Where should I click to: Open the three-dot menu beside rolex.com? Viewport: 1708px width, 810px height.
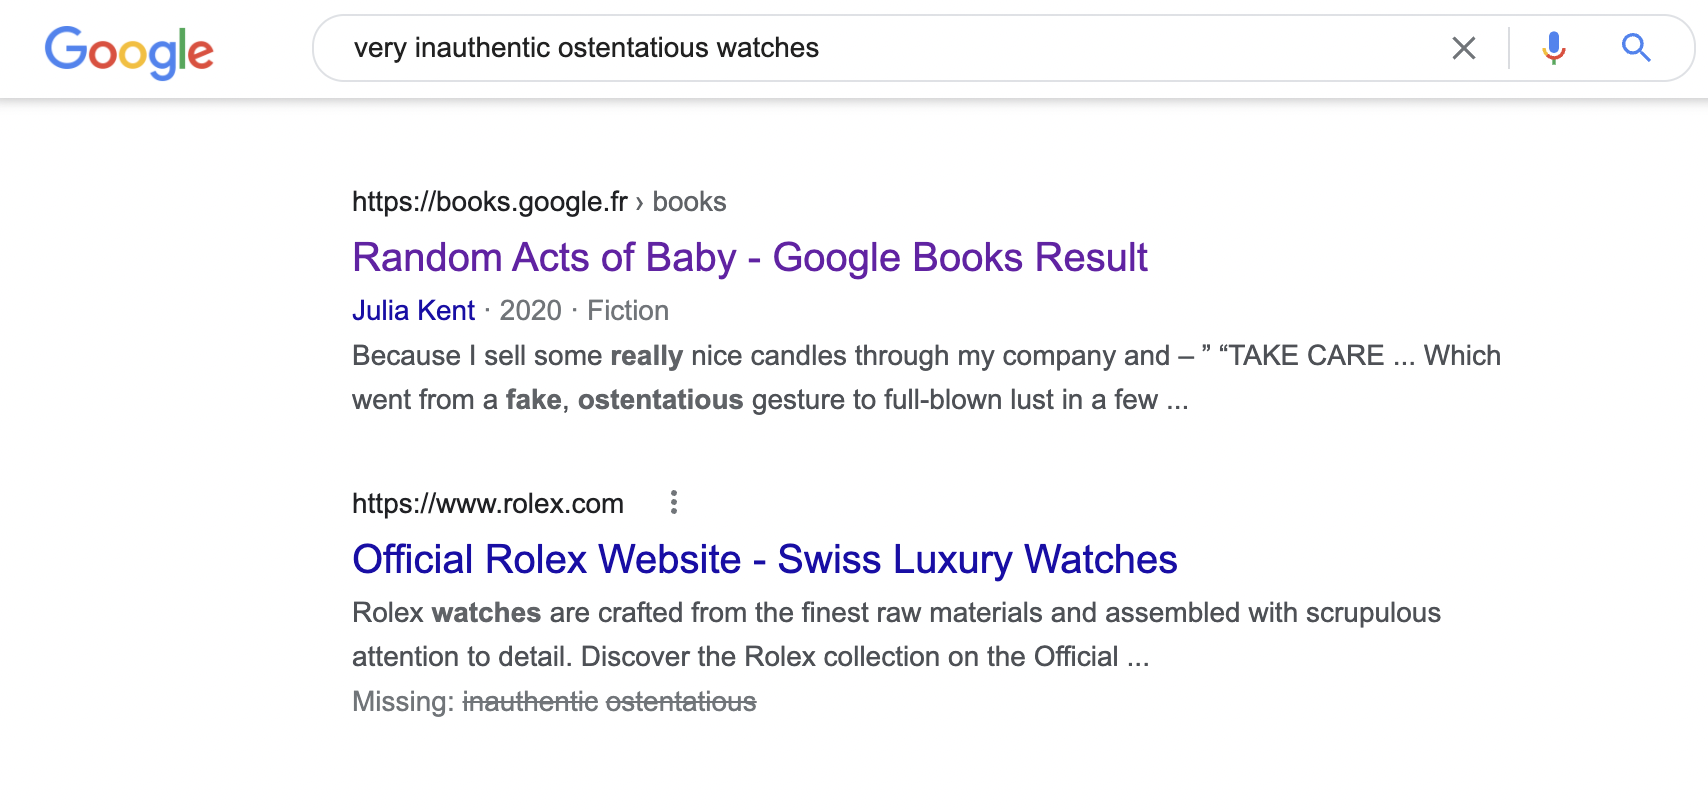click(x=674, y=502)
